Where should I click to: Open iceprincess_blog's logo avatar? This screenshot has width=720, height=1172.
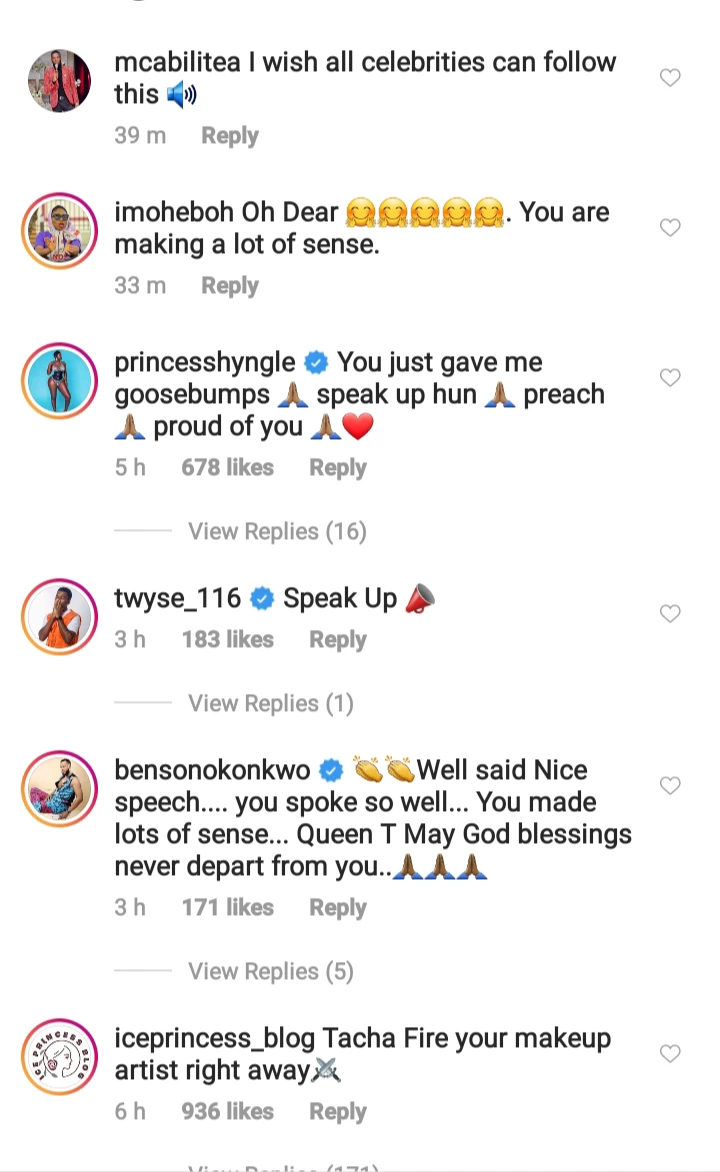coord(59,1056)
